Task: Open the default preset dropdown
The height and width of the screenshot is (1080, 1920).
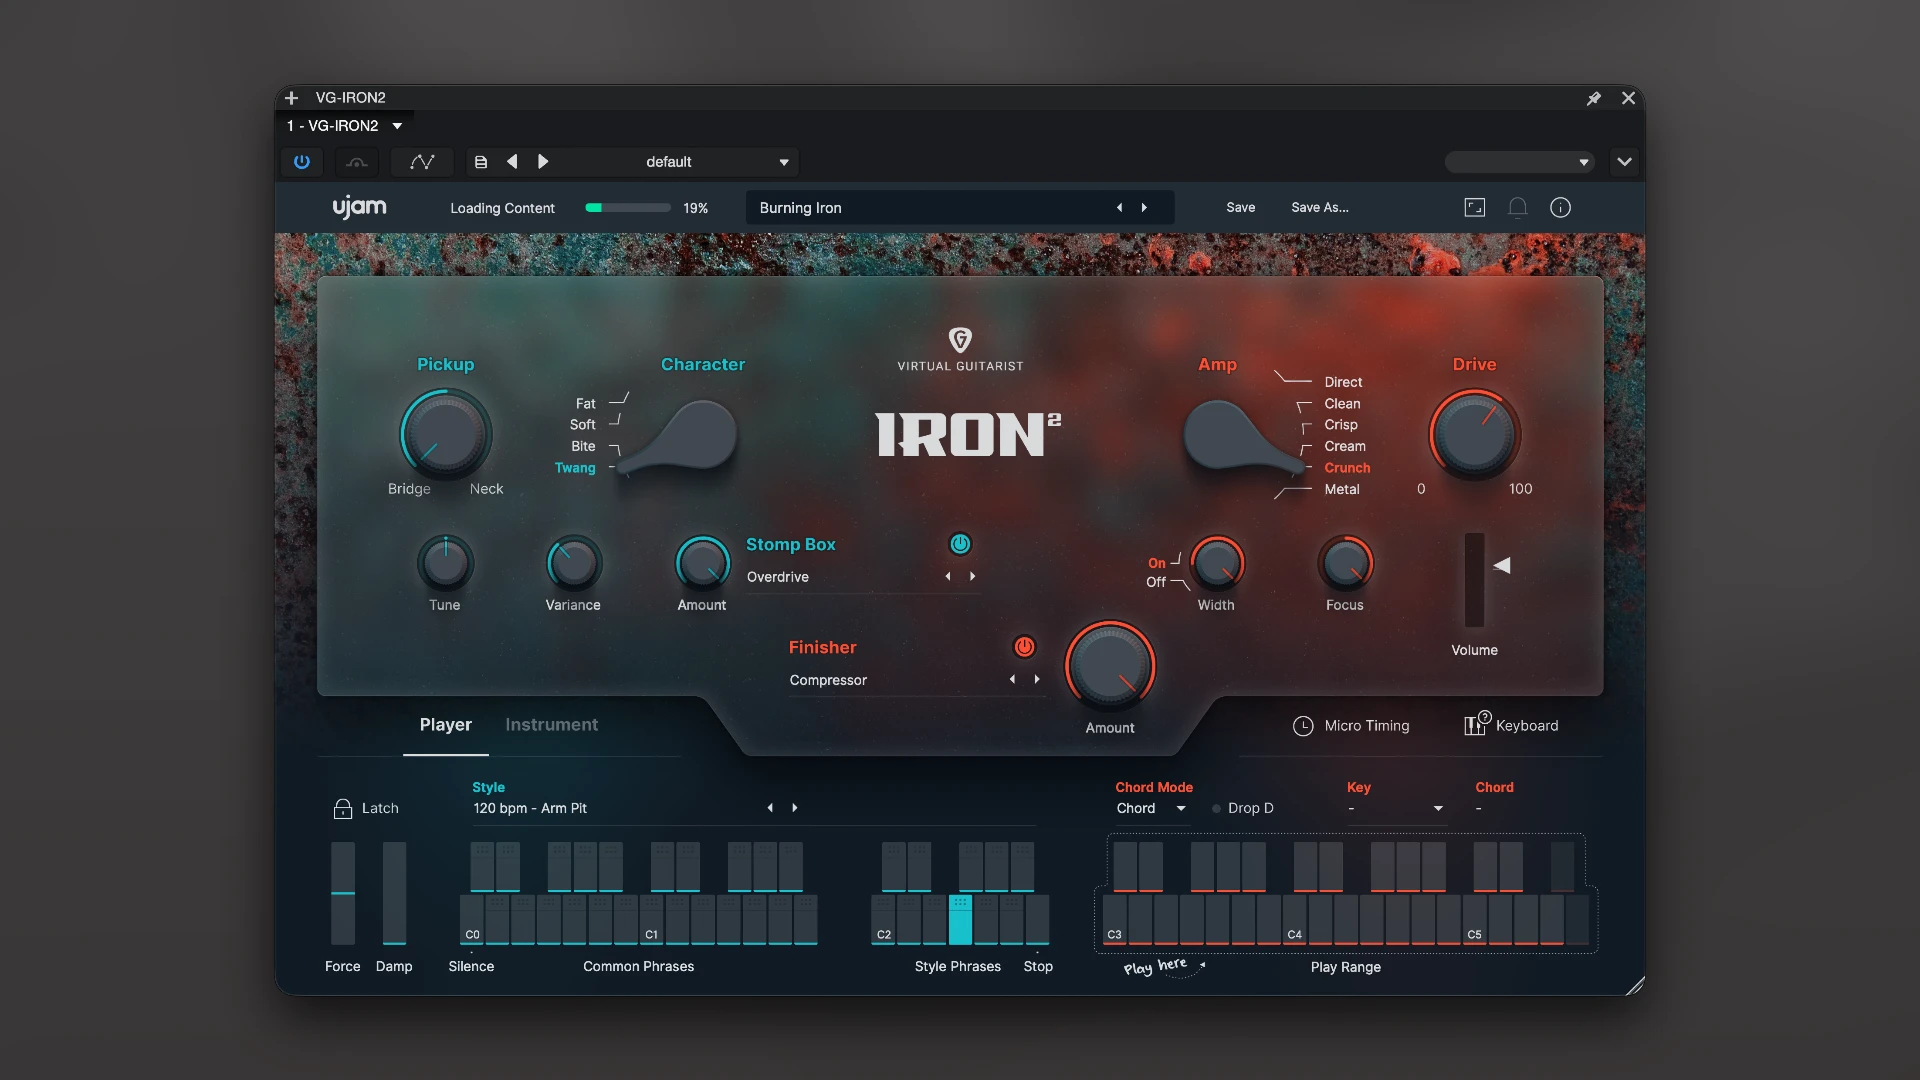Action: 784,162
